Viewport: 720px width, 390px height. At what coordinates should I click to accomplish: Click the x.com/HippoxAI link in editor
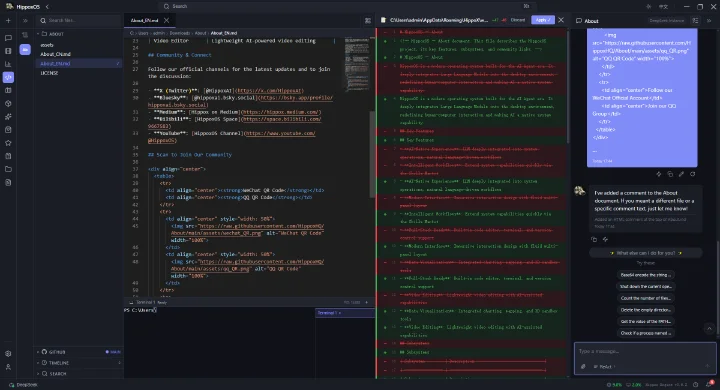pos(270,91)
